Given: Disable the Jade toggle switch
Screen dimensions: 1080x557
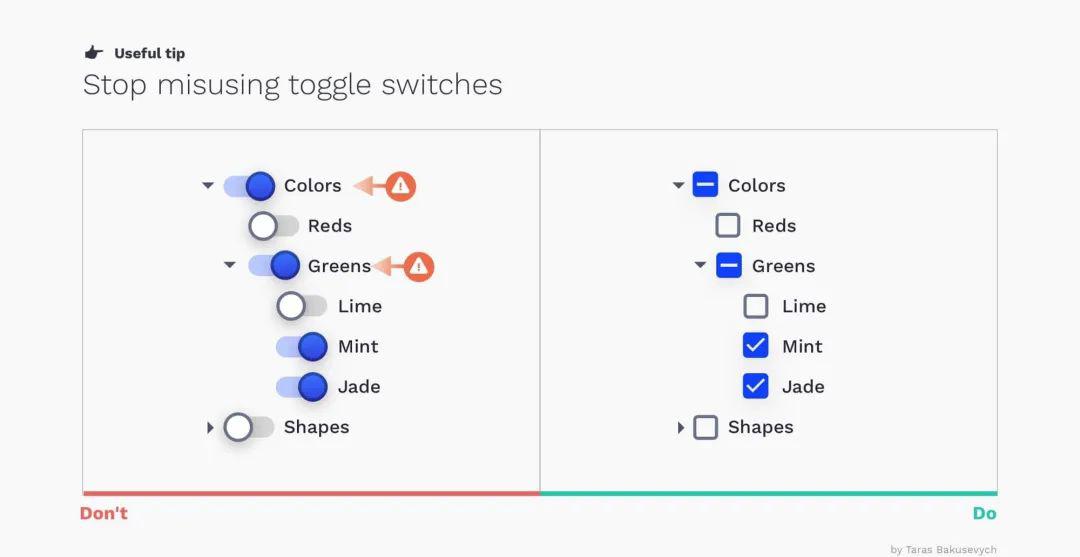Looking at the screenshot, I should point(302,387).
